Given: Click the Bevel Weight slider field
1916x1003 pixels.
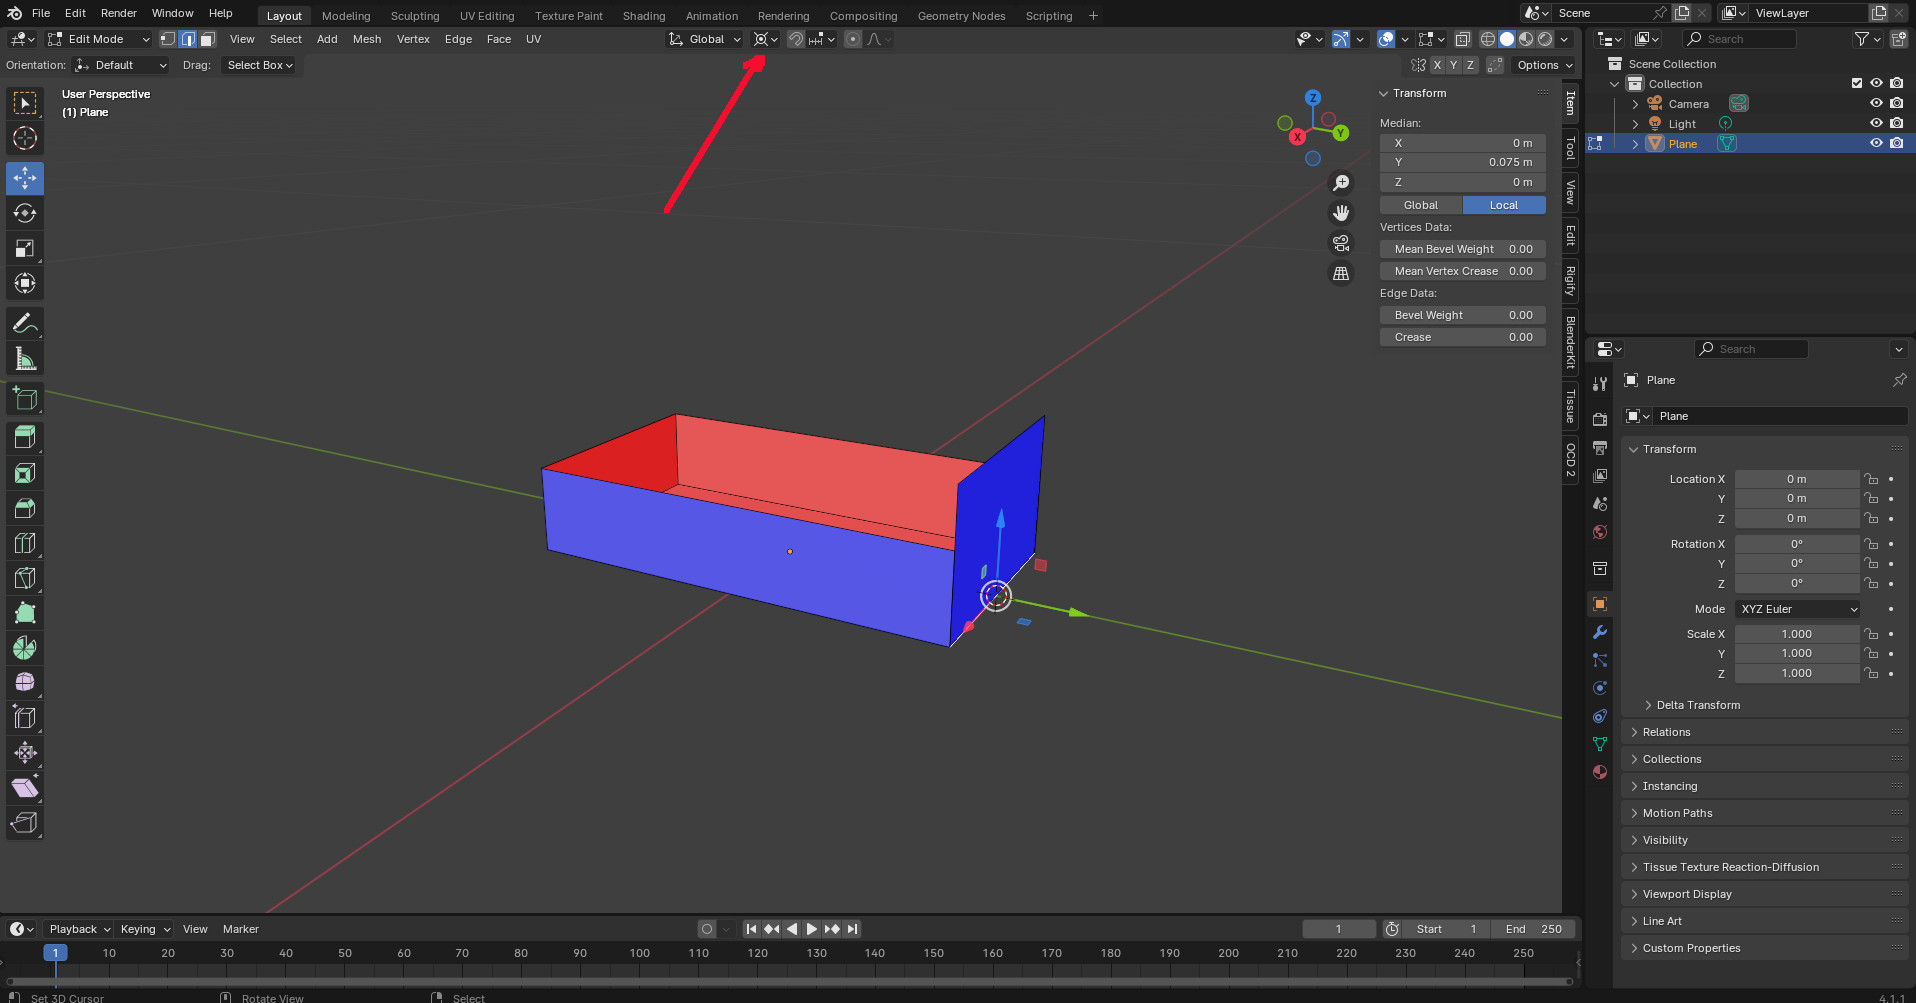Looking at the screenshot, I should 1462,315.
